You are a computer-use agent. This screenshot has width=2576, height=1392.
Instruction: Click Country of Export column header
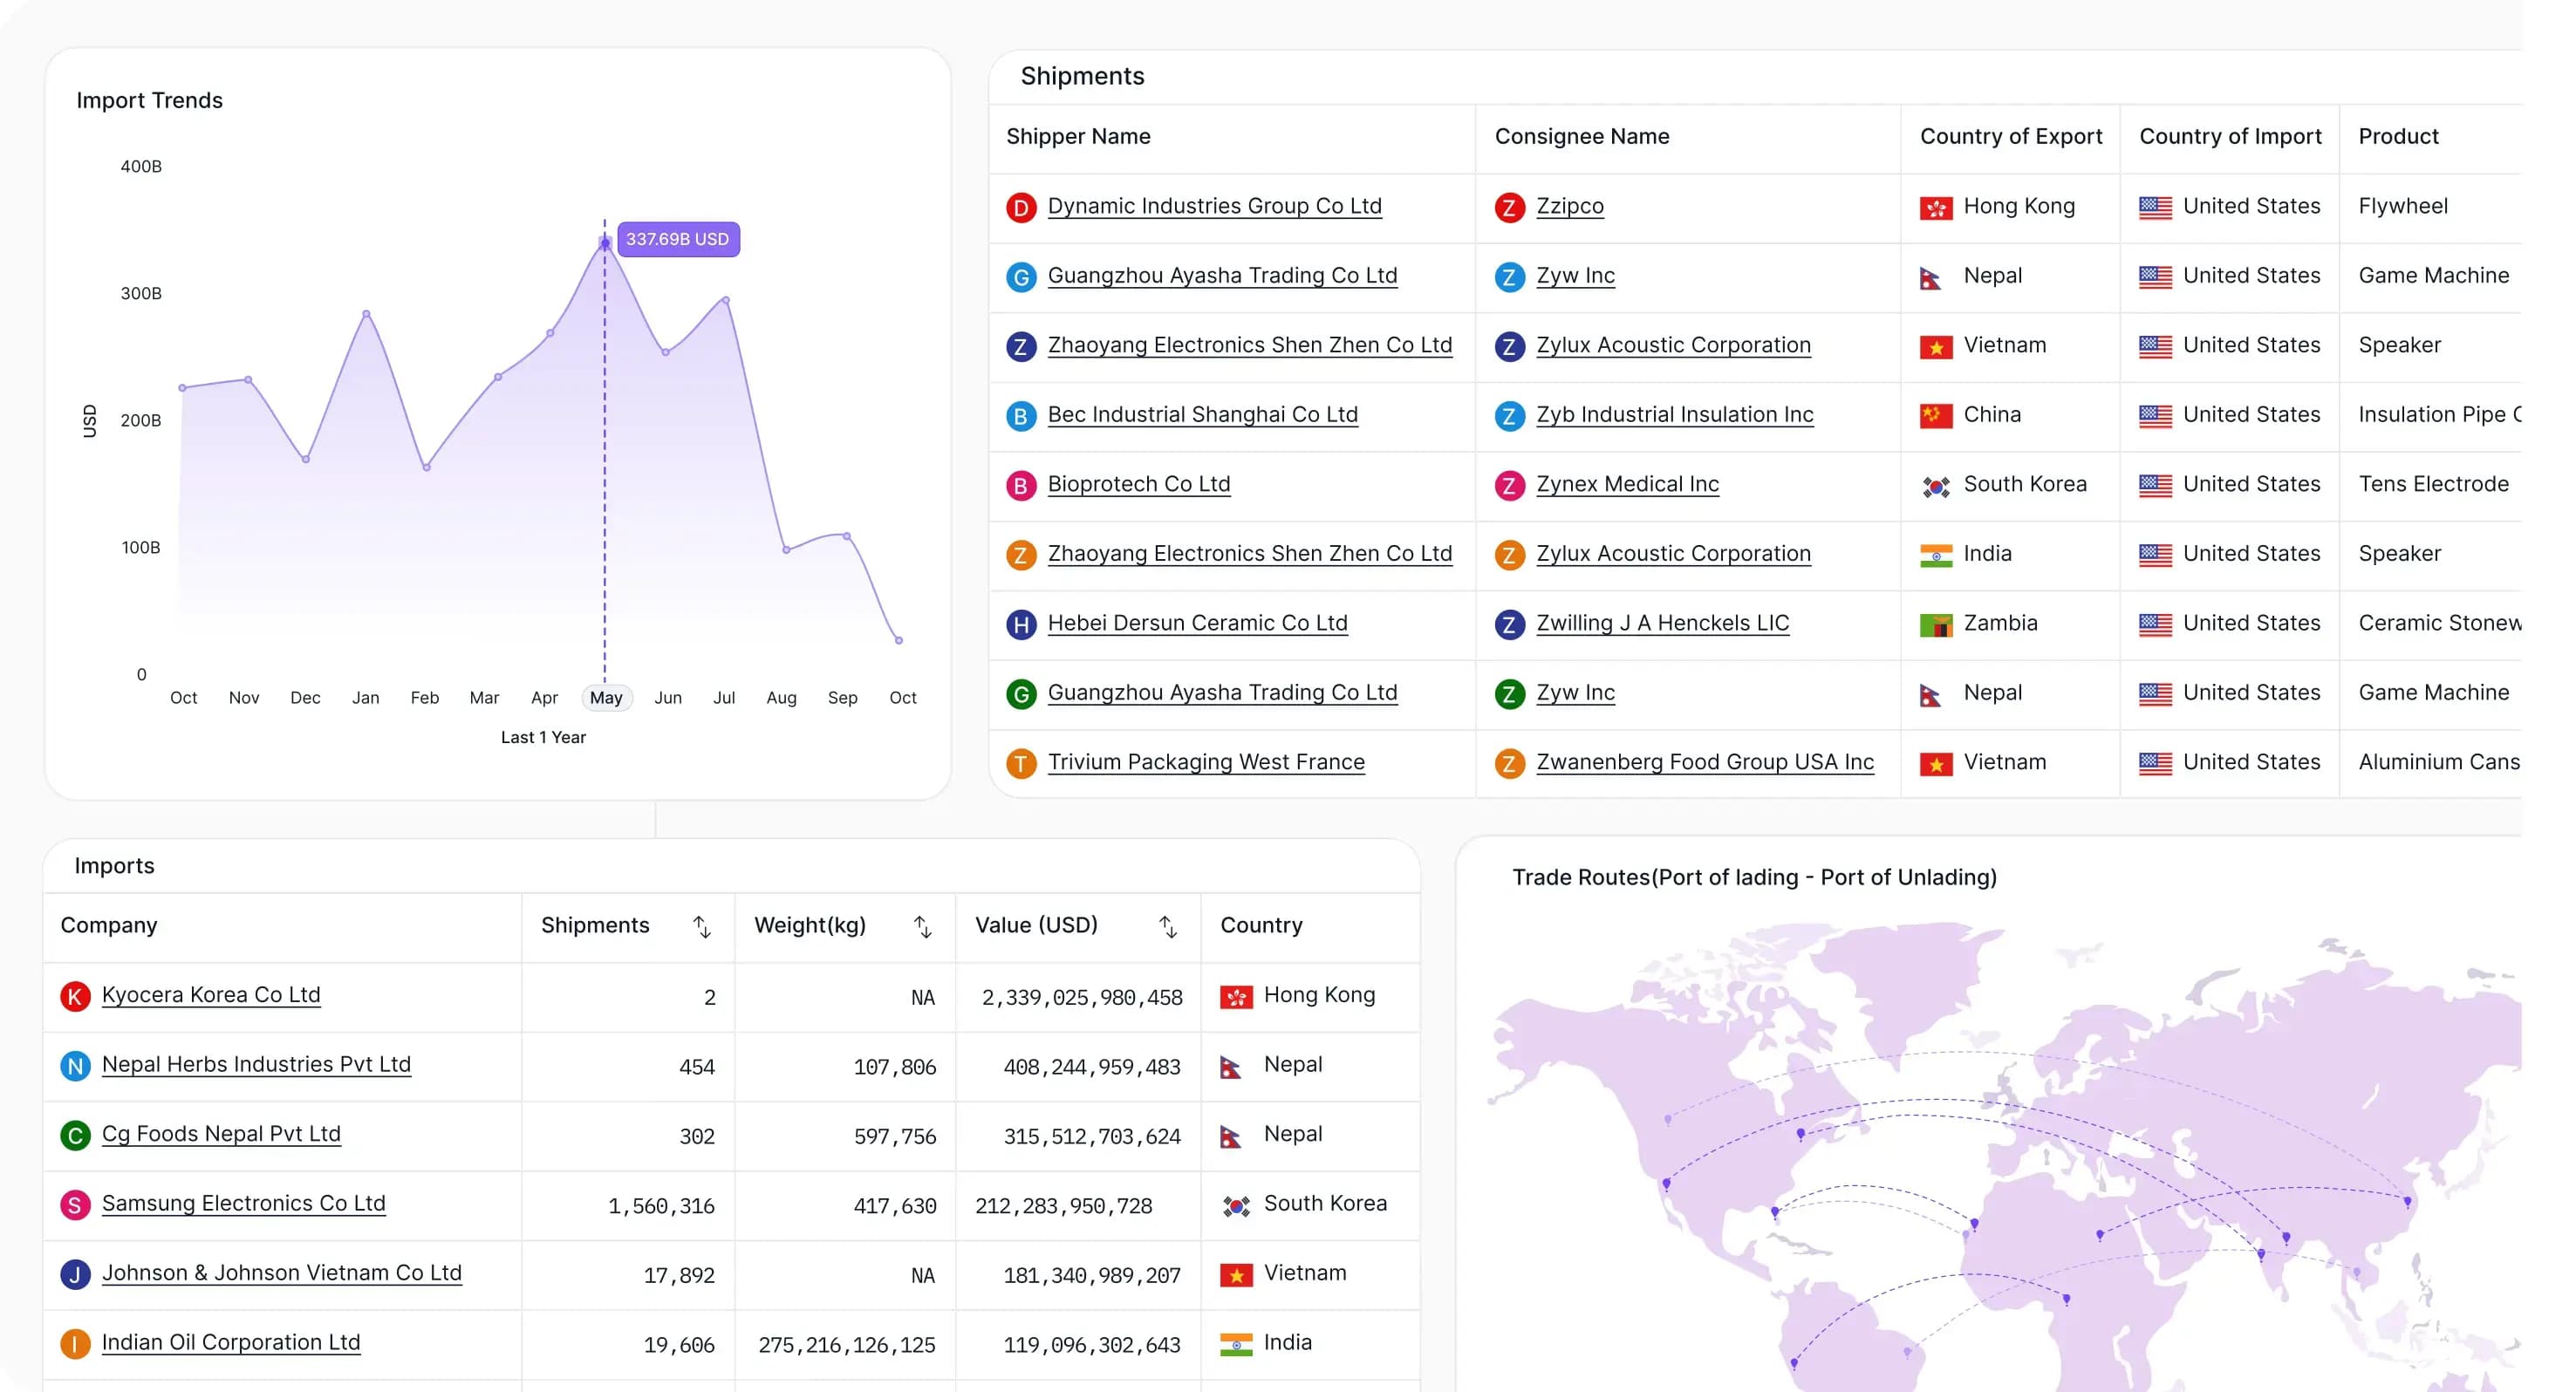[2010, 137]
